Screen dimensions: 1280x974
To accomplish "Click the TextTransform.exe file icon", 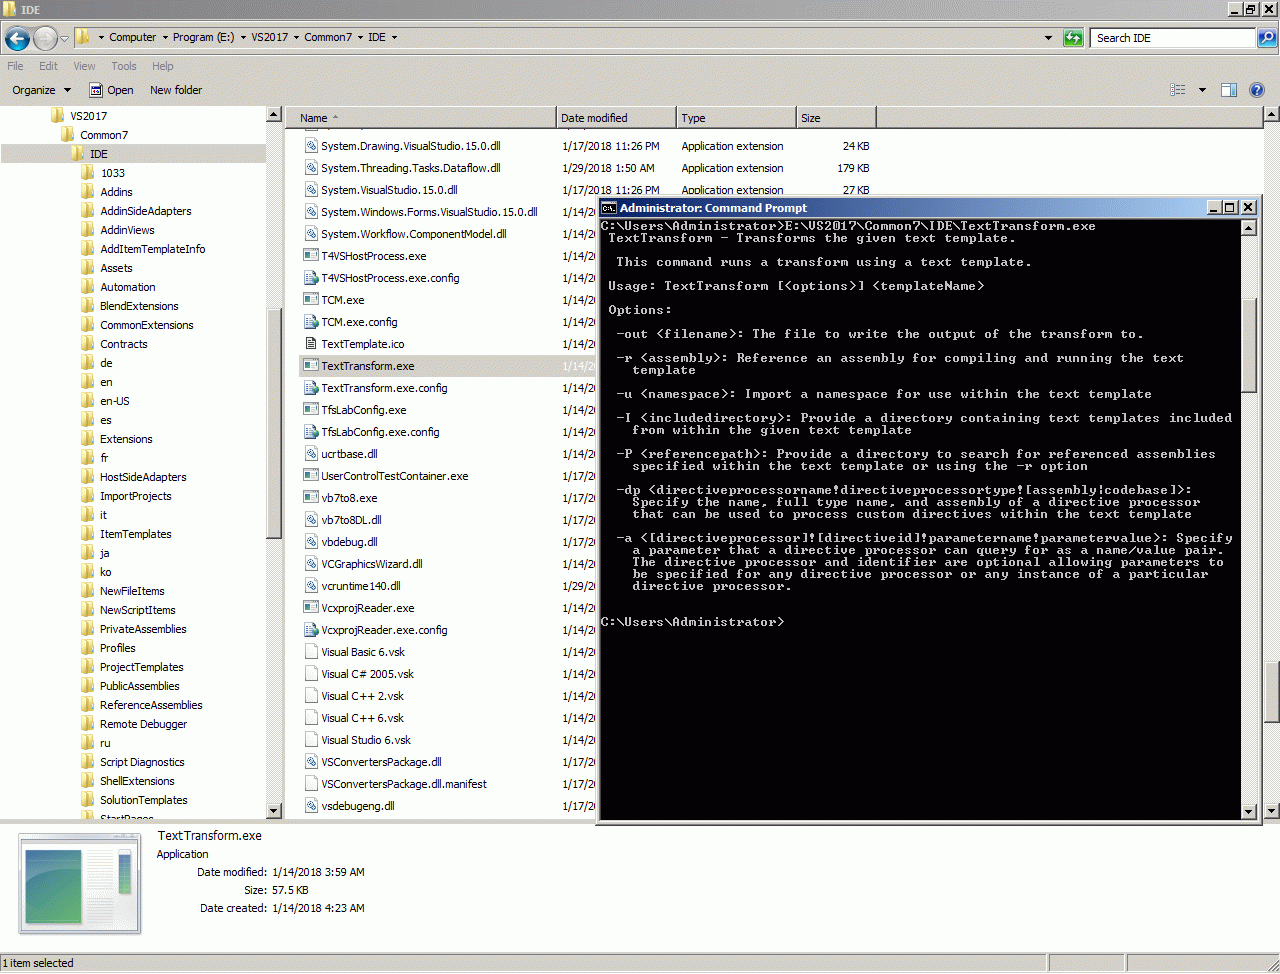I will [x=311, y=366].
